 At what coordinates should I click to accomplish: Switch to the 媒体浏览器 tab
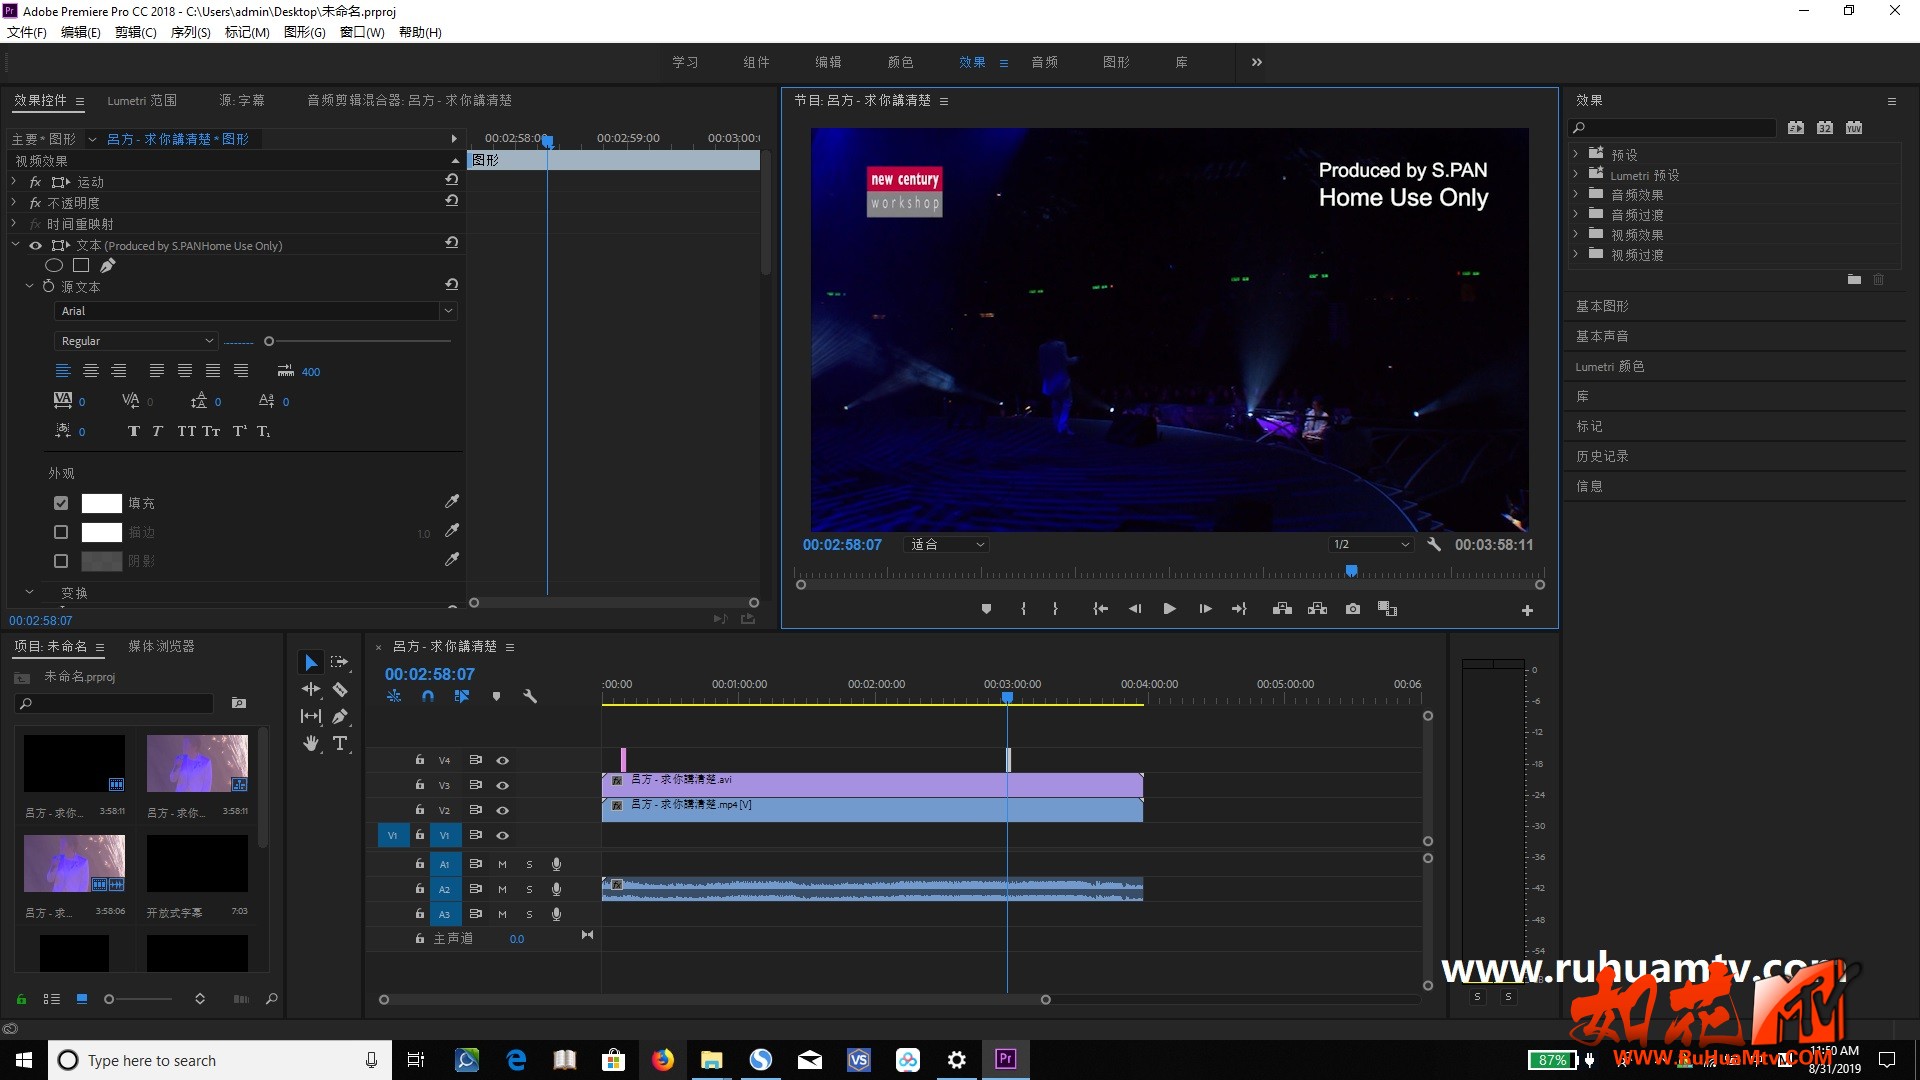click(161, 646)
